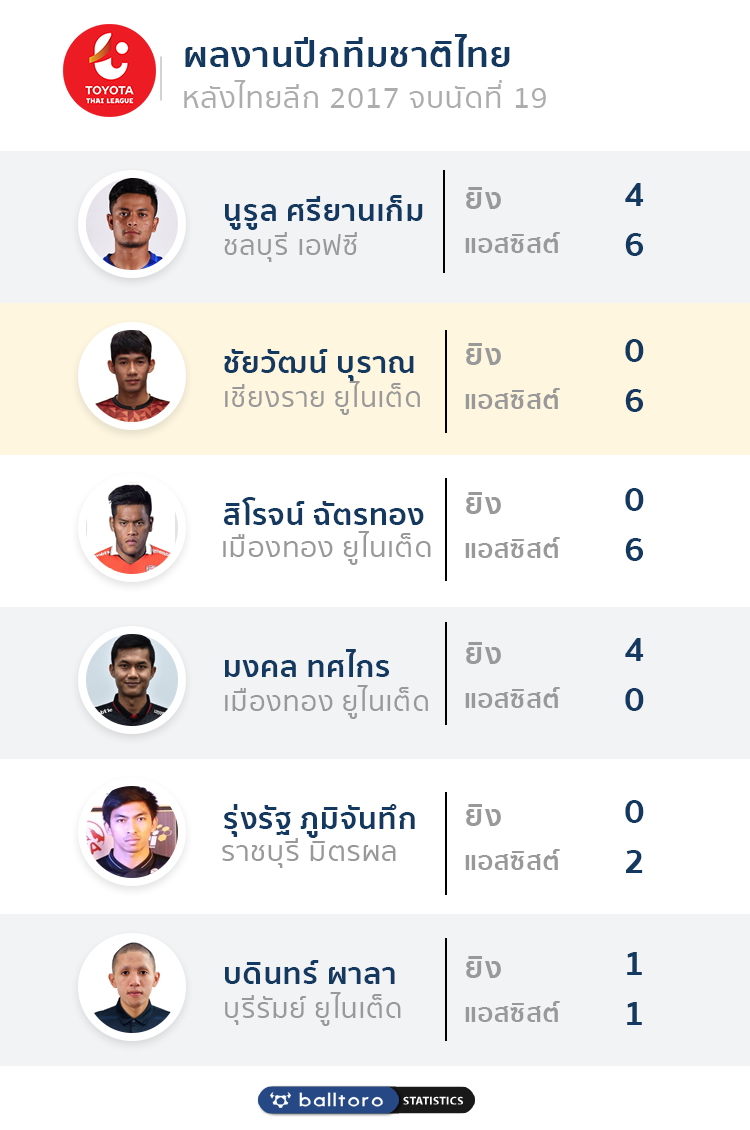Click มงคล ทศไกร's goals value 4
This screenshot has width=750, height=1130.
[x=634, y=650]
